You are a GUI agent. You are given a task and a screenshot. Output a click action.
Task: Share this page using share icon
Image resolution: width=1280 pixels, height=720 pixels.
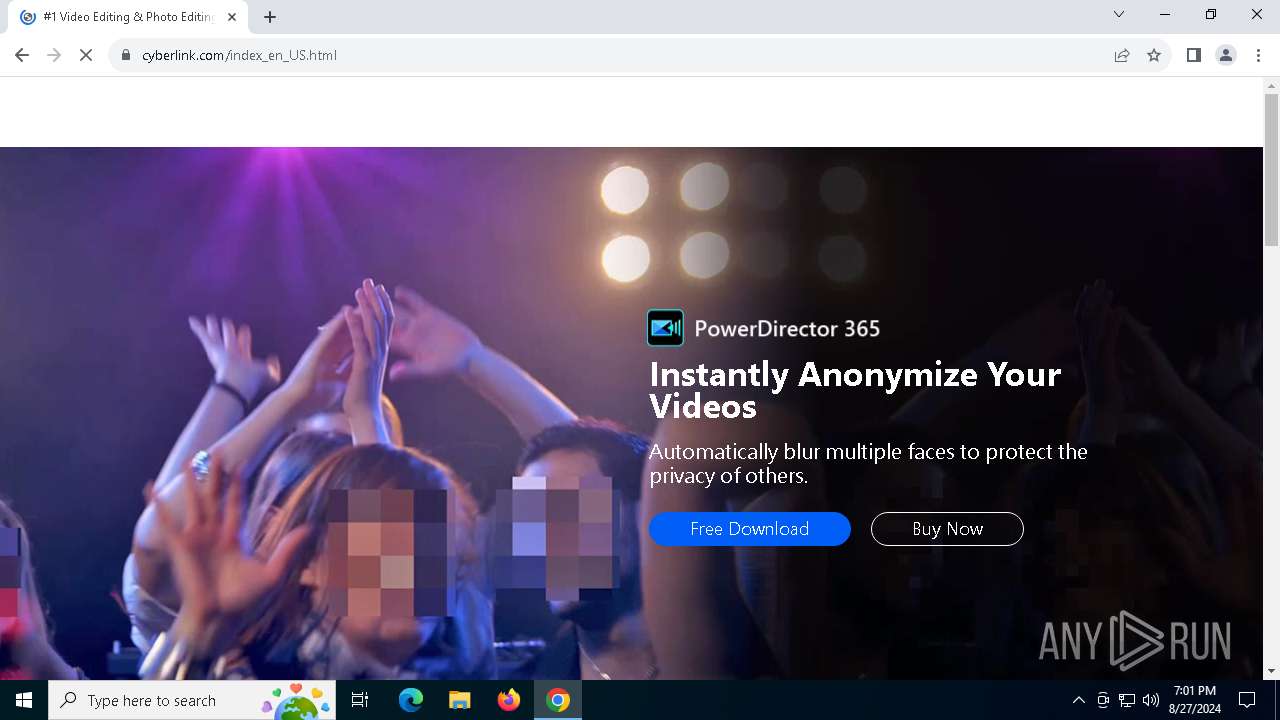click(1122, 55)
